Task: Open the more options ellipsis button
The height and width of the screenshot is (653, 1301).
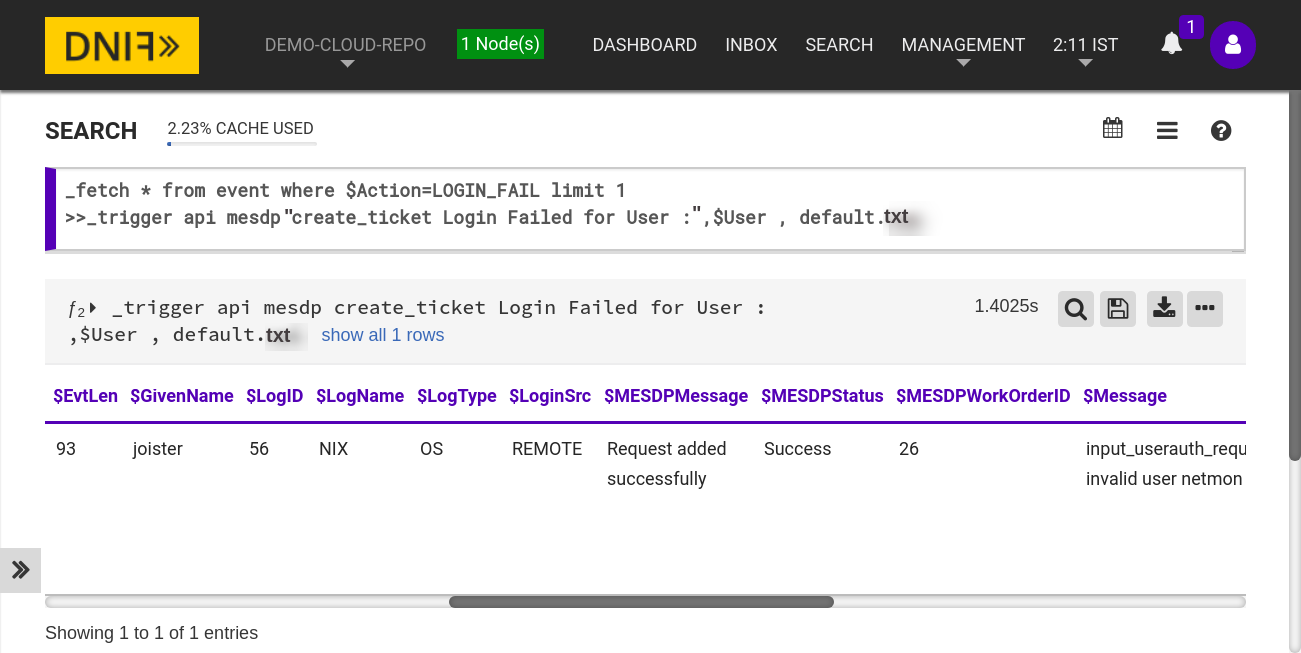Action: [1205, 309]
